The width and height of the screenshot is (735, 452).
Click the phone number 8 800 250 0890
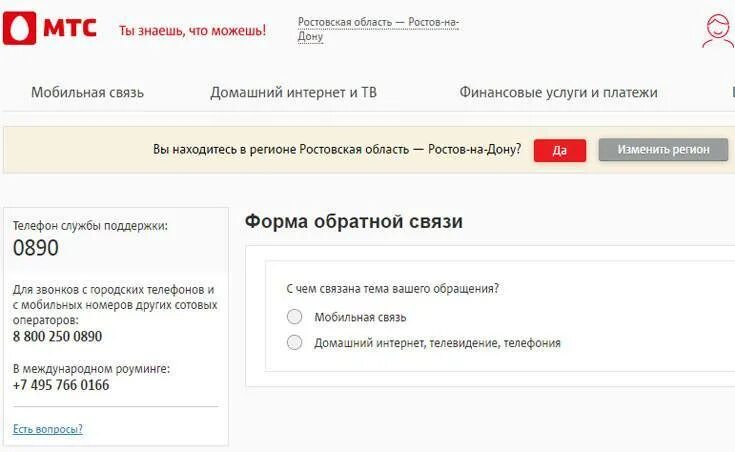pyautogui.click(x=57, y=337)
